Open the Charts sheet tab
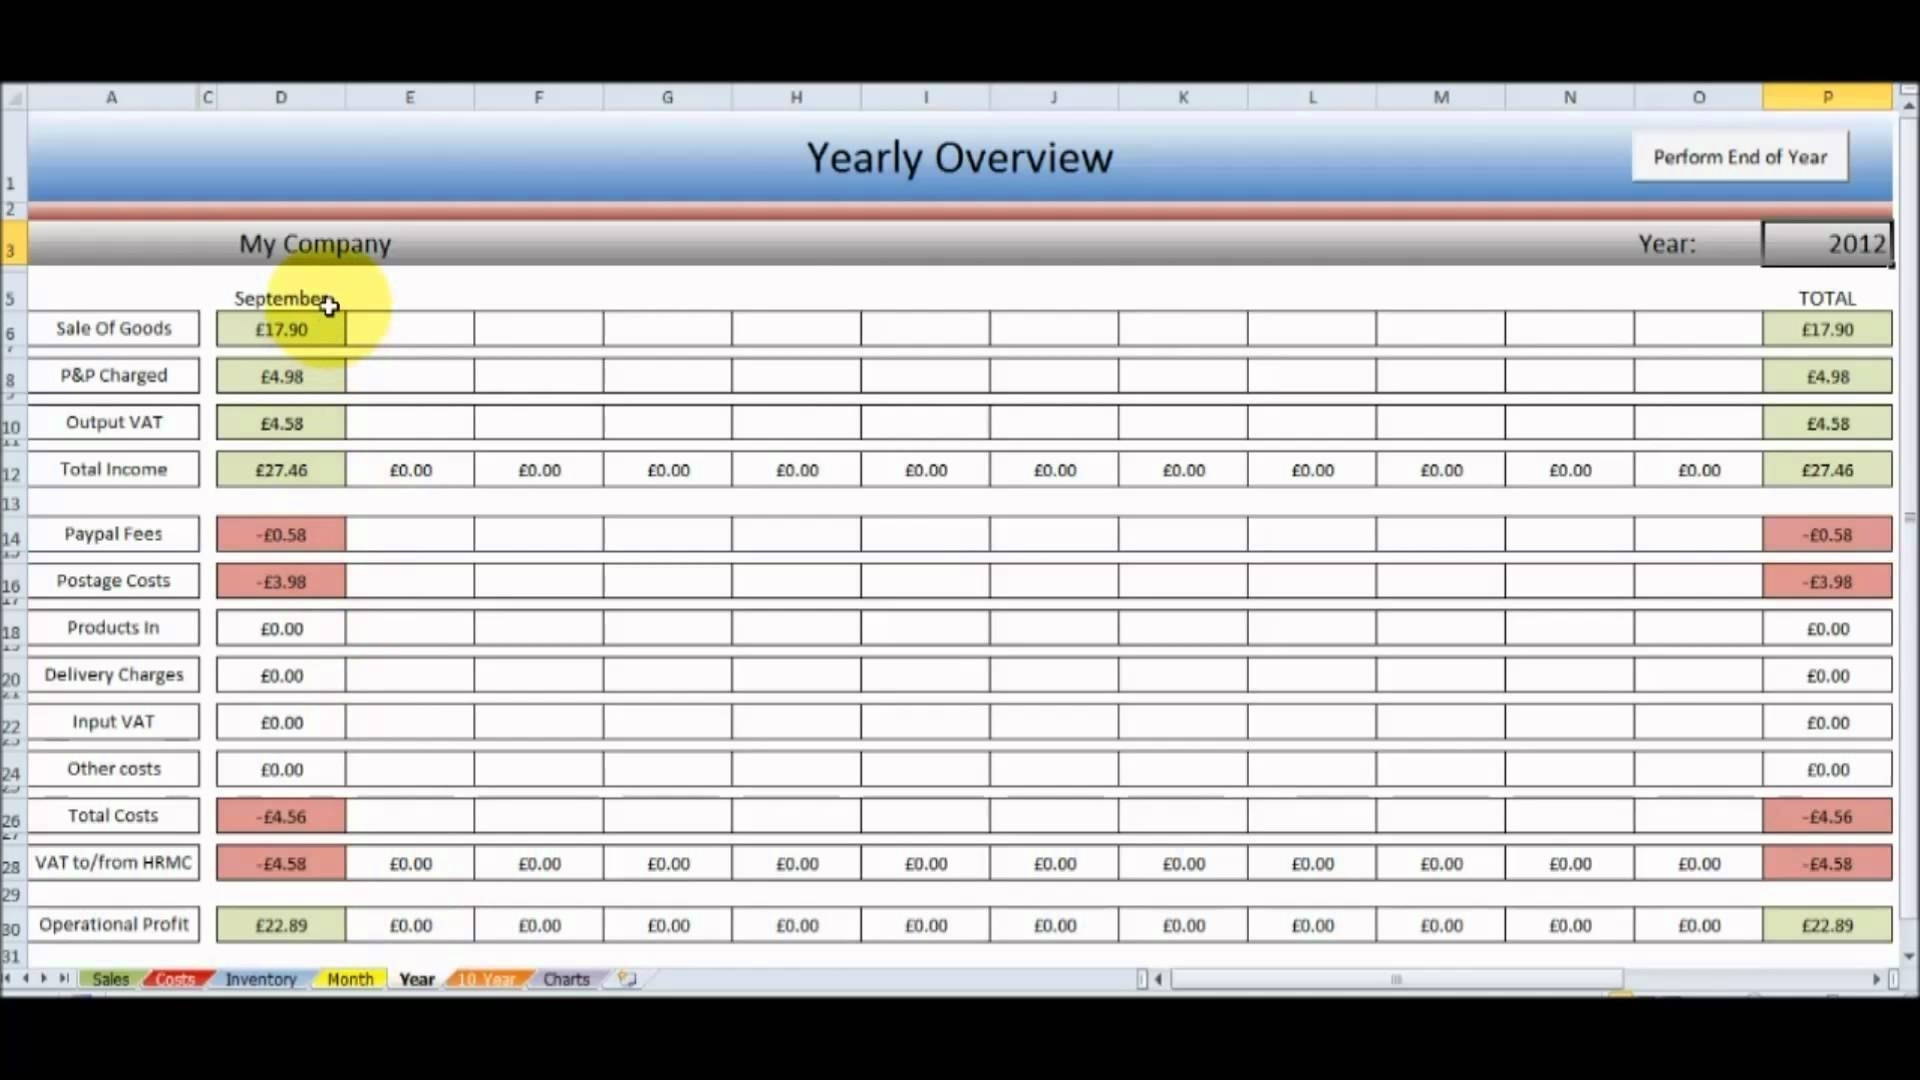 click(x=566, y=978)
